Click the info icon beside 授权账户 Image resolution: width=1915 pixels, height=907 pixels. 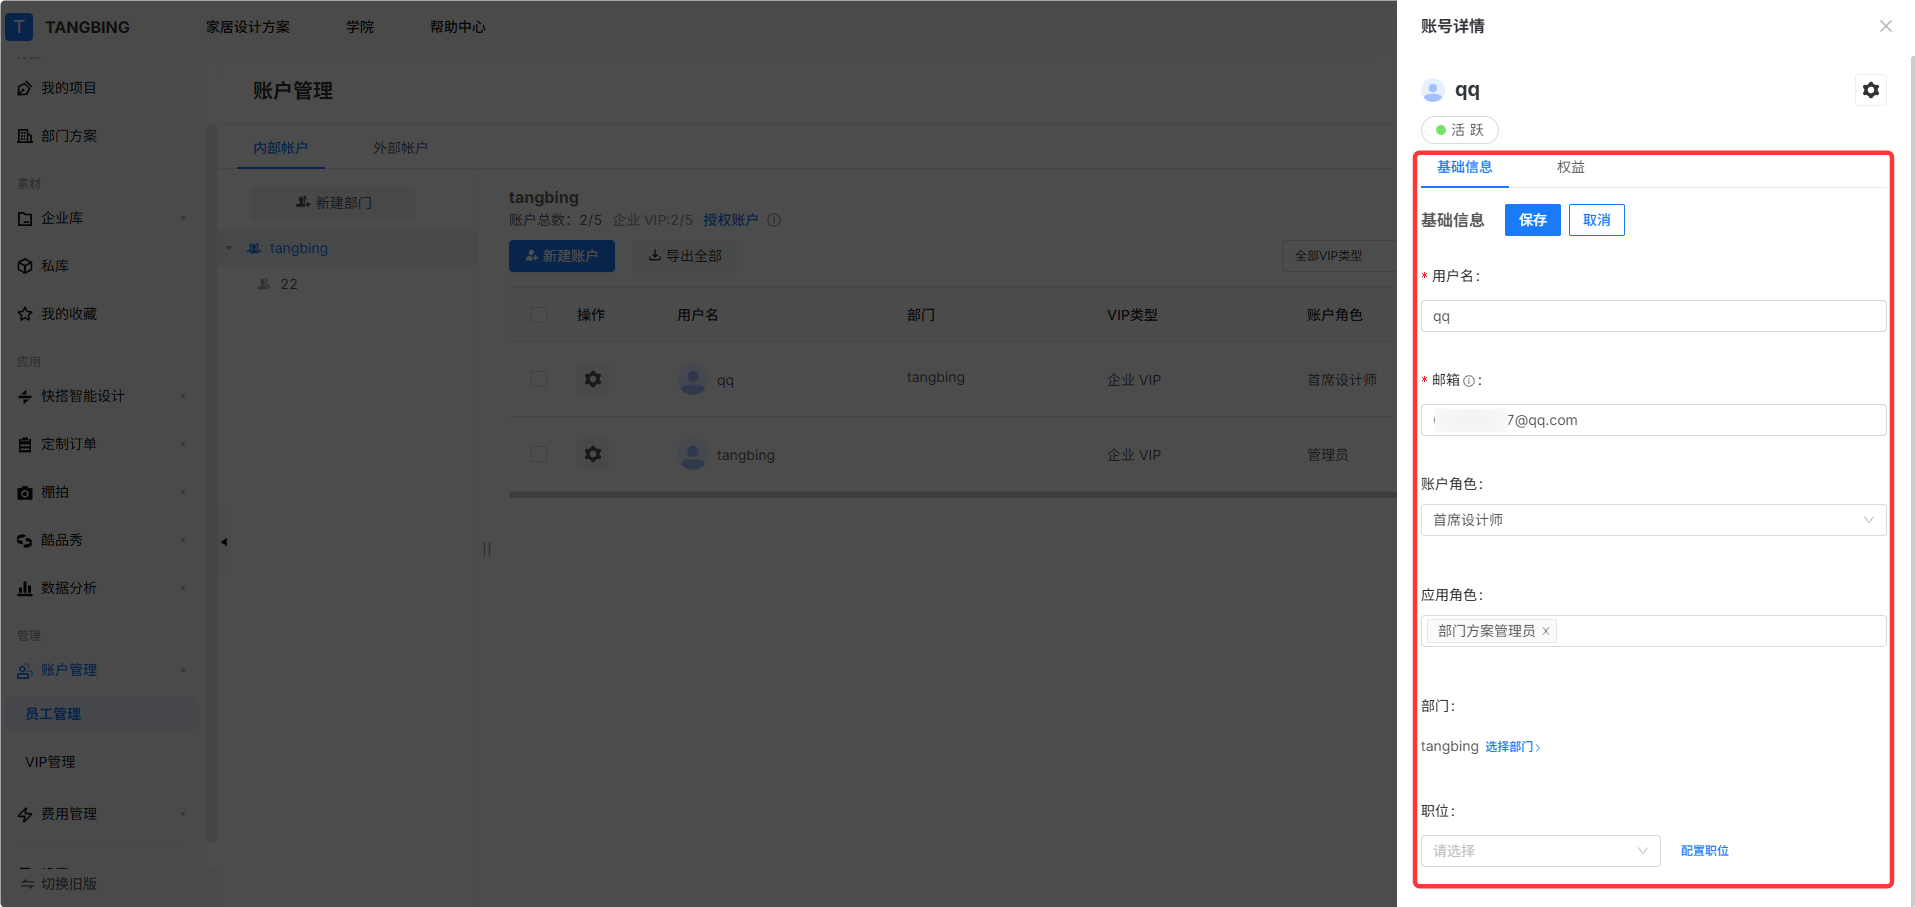774,220
